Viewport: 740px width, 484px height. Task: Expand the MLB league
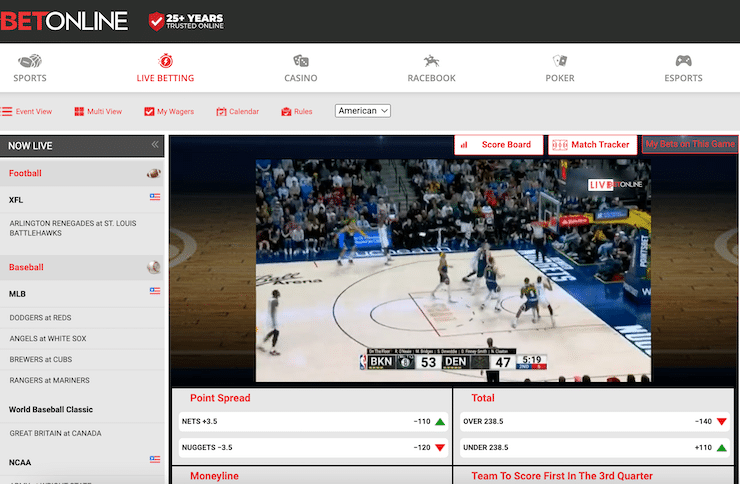82,293
